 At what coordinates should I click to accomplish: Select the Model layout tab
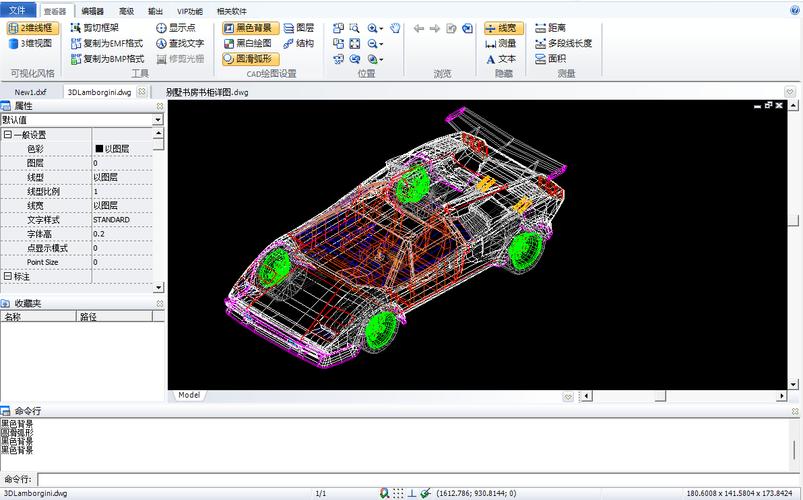[x=189, y=395]
